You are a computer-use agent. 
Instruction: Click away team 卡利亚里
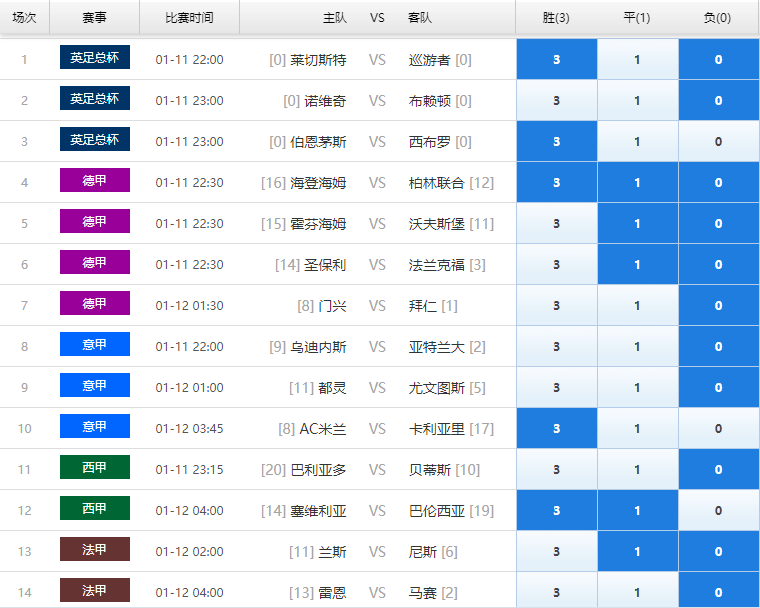click(x=437, y=429)
